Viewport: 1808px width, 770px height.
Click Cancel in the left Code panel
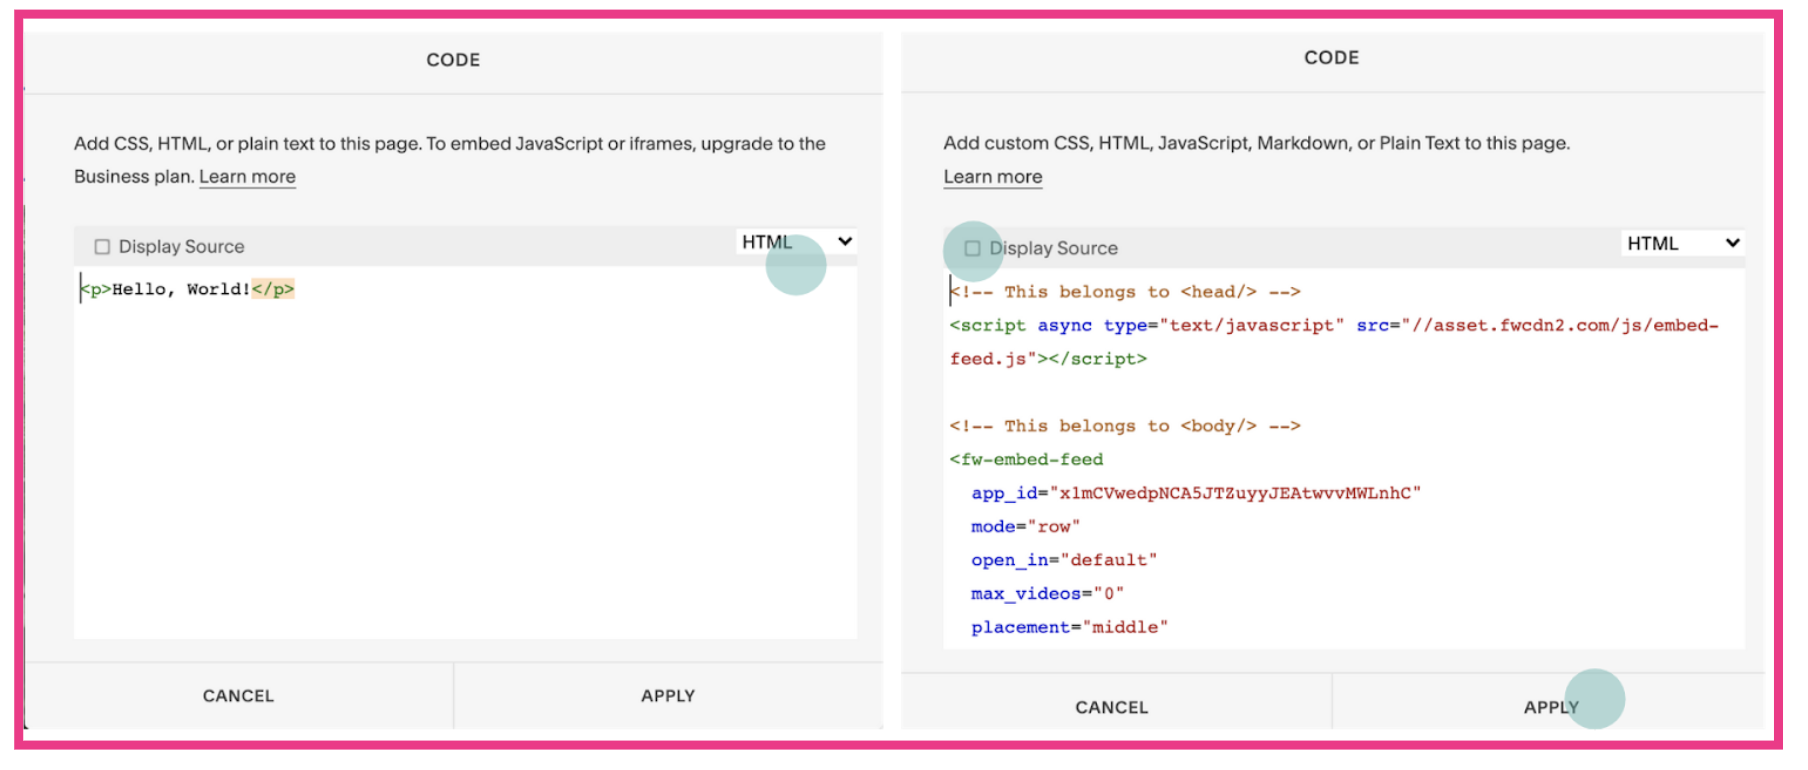(238, 696)
